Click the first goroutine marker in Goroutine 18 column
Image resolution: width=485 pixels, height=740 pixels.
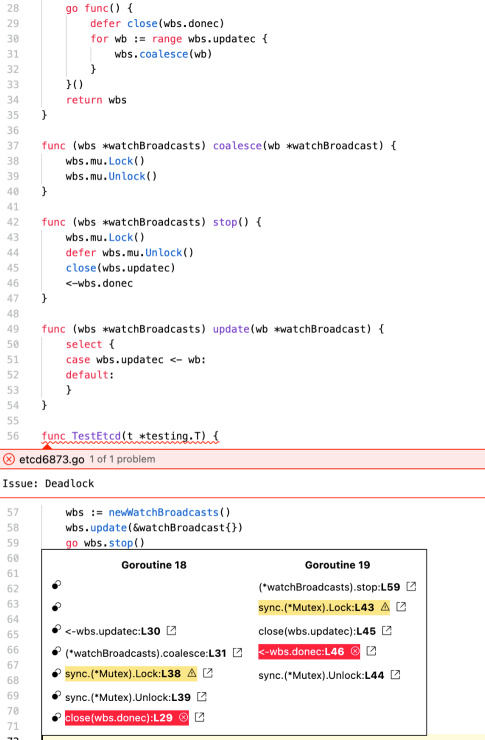[x=56, y=585]
